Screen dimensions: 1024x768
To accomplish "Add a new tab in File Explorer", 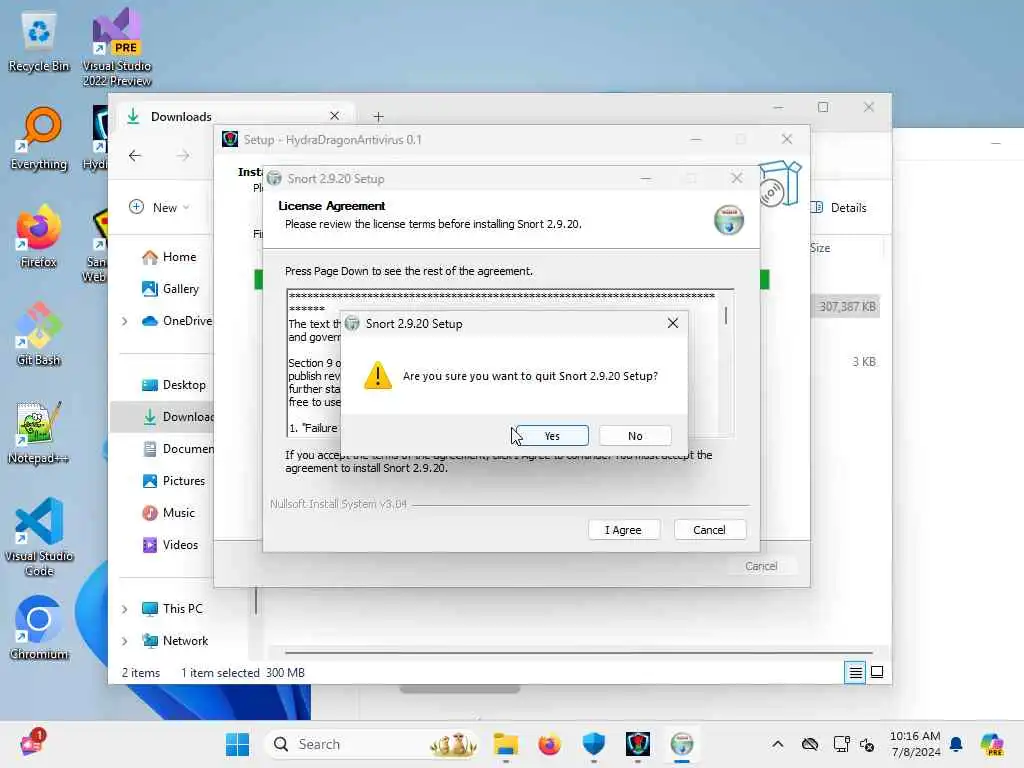I will tap(378, 116).
